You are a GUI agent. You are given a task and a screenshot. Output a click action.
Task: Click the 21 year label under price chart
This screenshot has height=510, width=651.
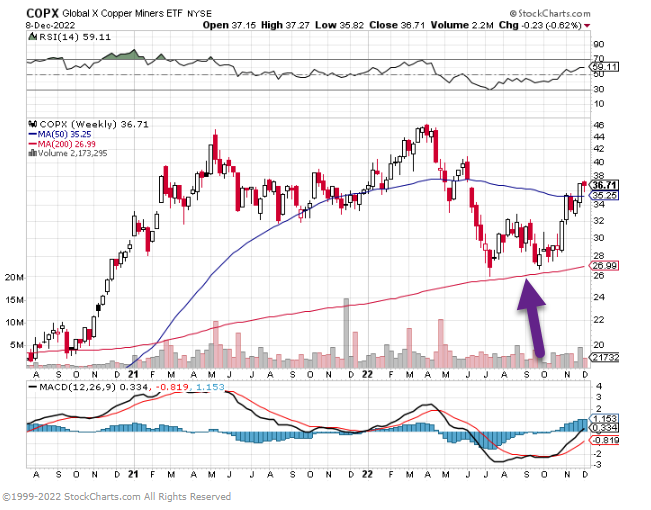(133, 374)
